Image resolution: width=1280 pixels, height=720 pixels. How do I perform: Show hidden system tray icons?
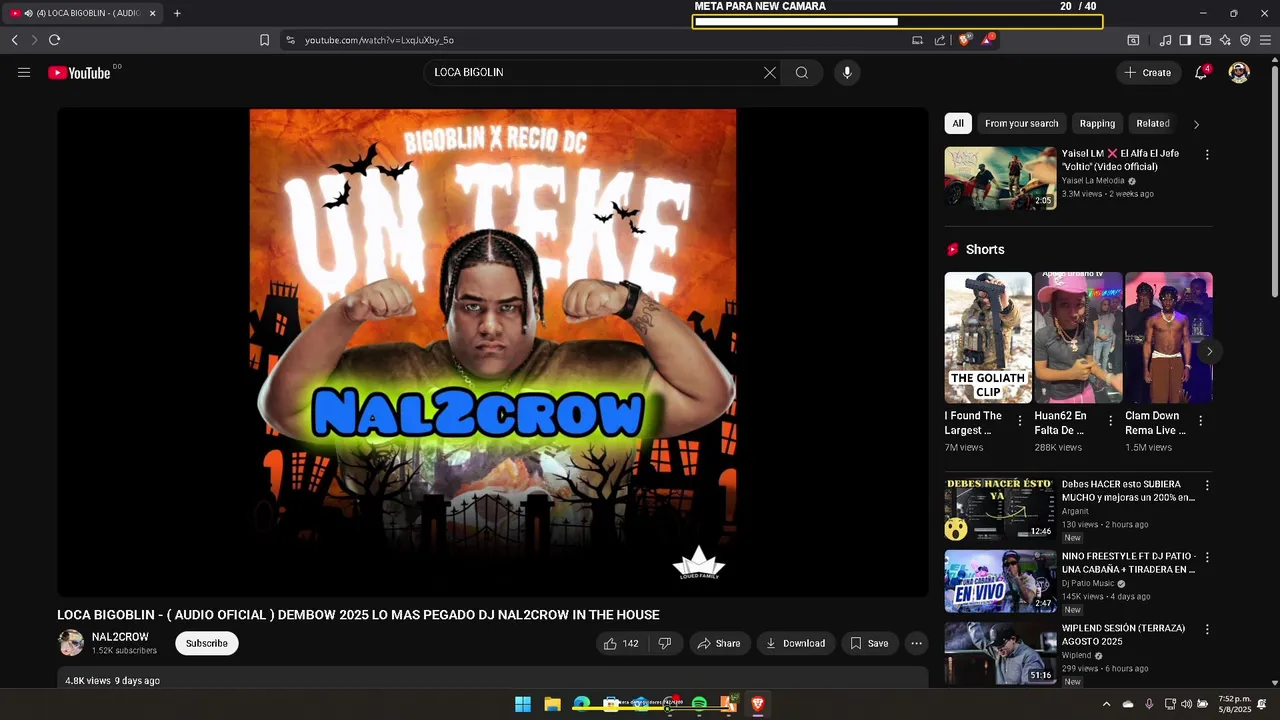coord(1106,704)
